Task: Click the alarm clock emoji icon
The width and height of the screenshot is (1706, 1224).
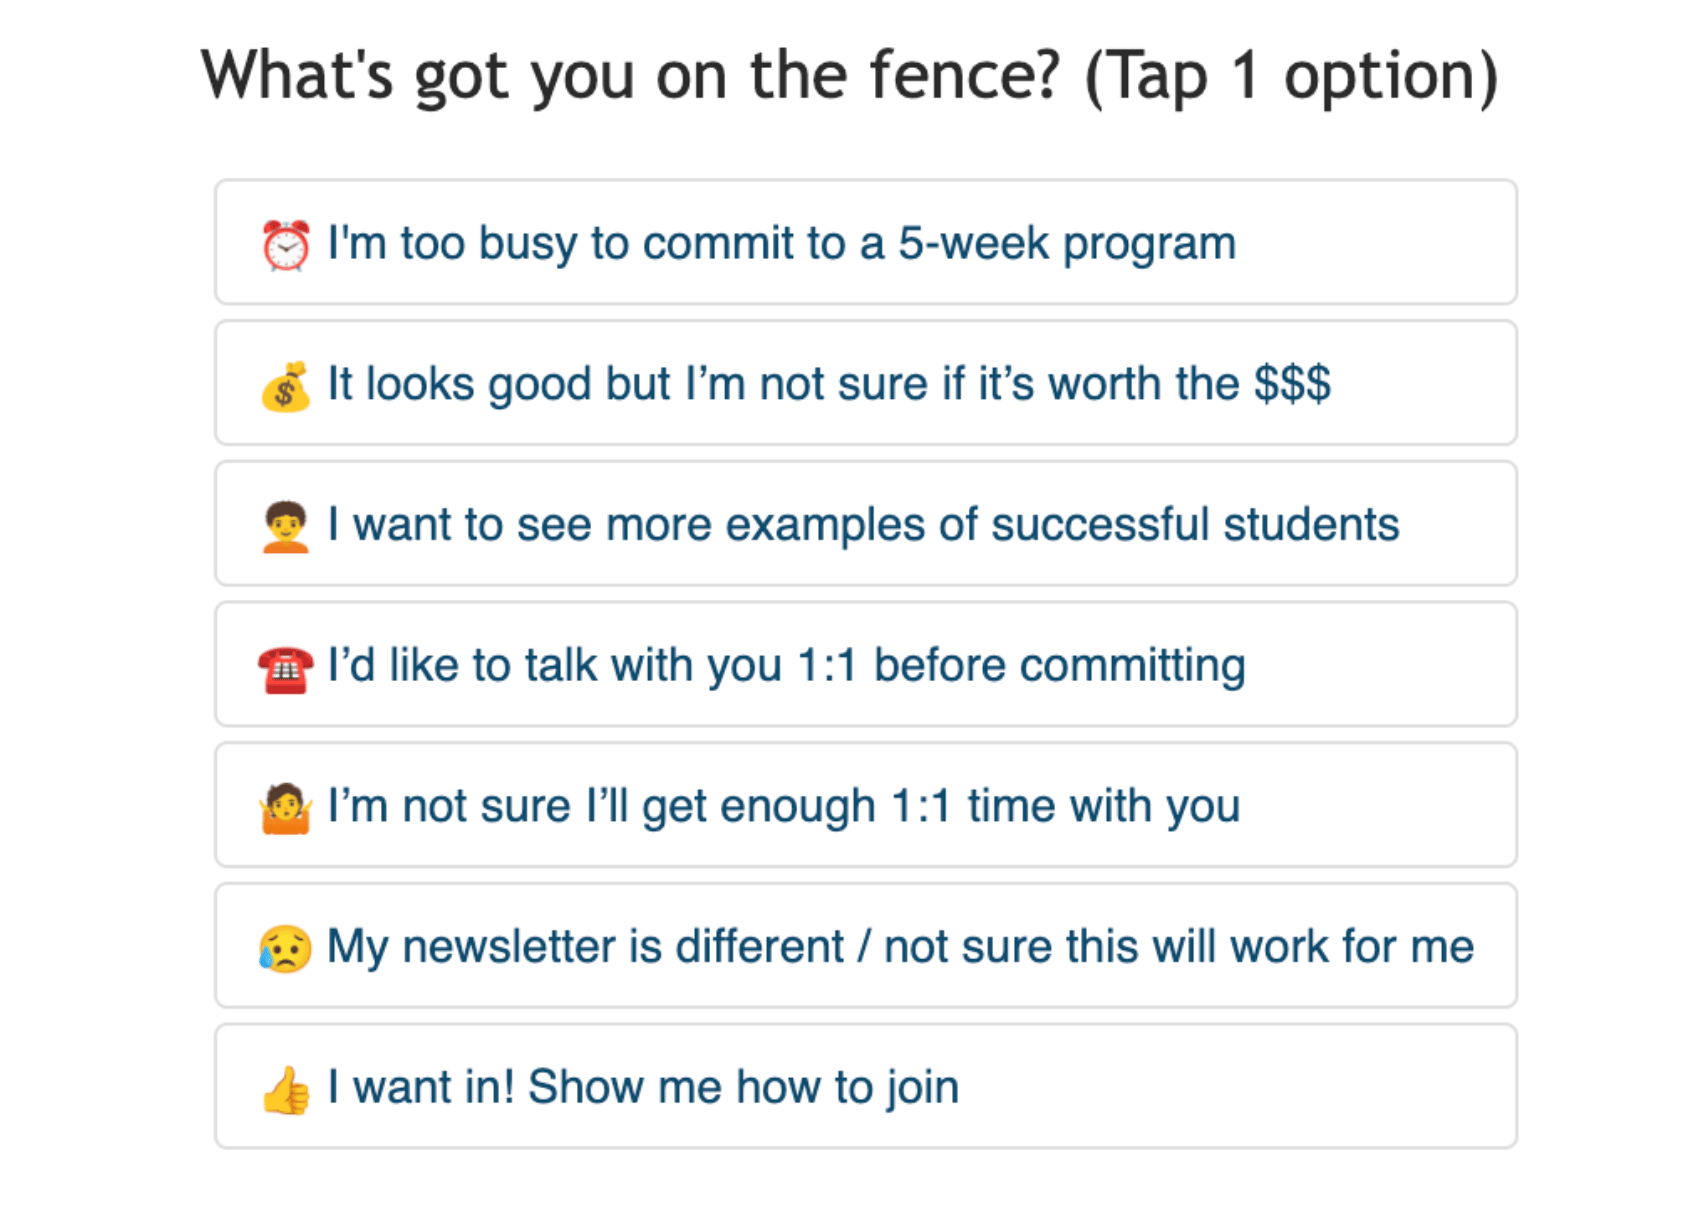Action: (286, 245)
